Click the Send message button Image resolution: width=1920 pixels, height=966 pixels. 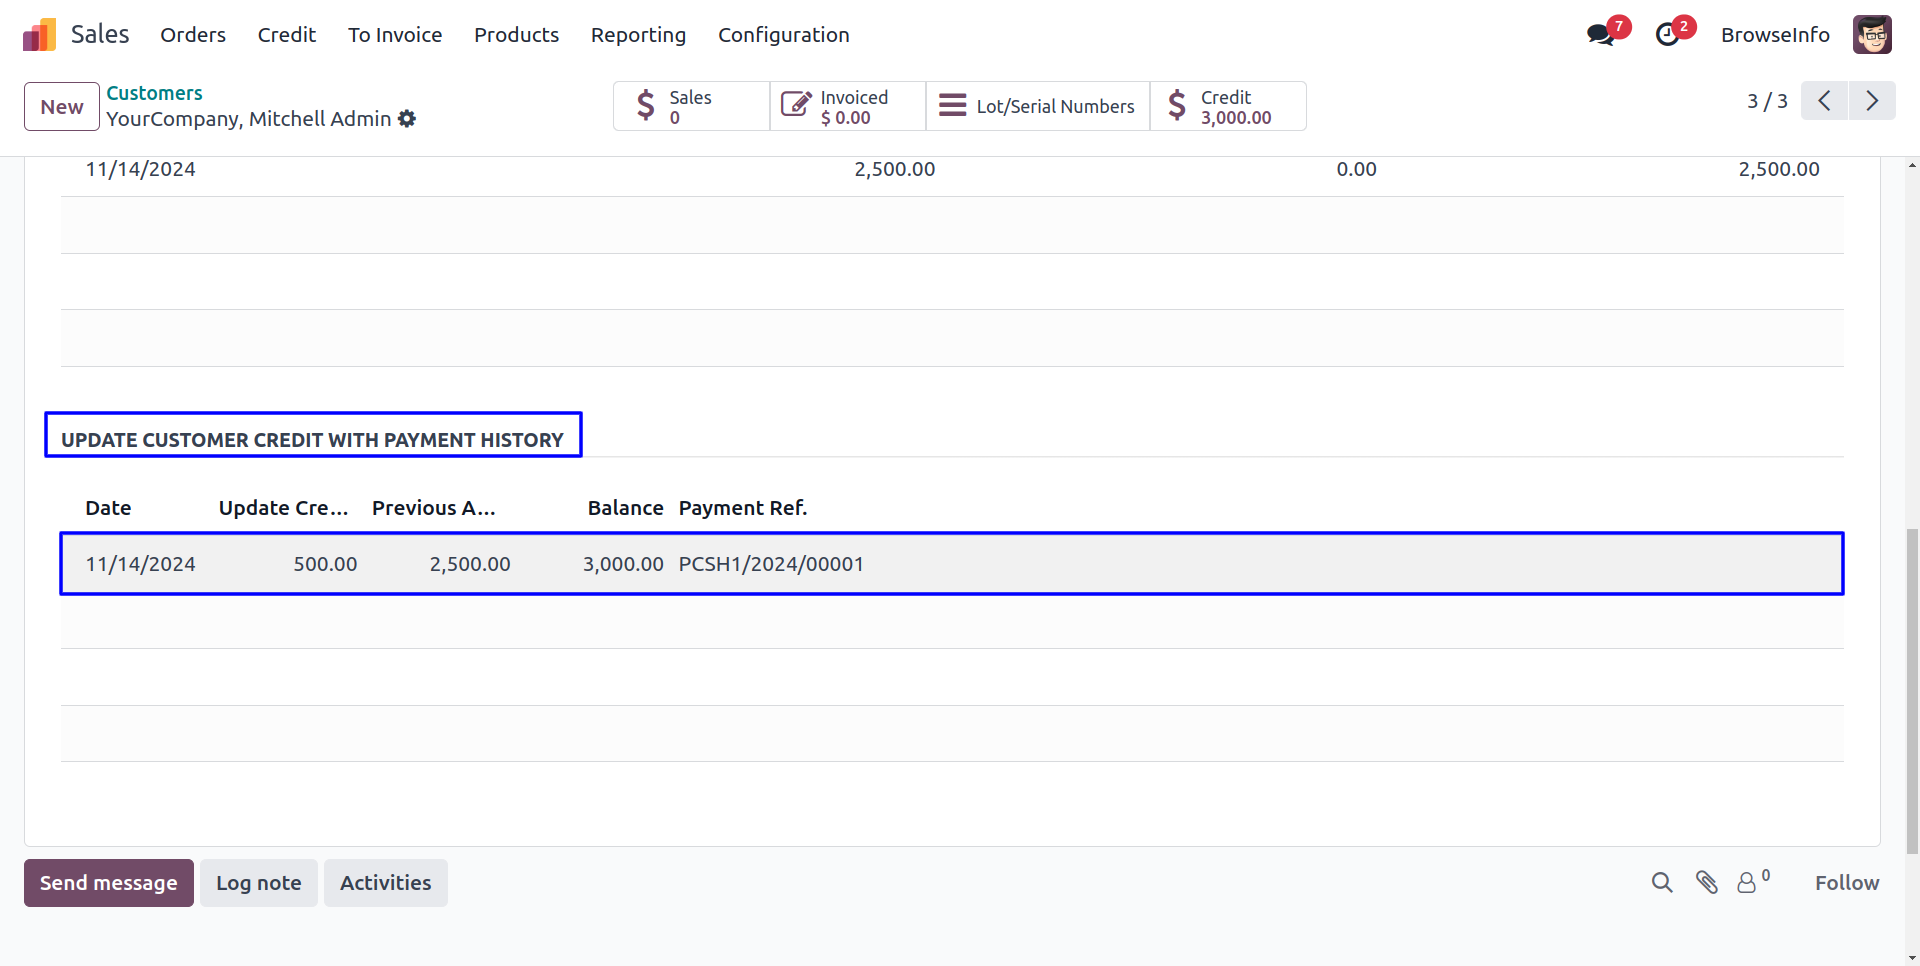point(109,883)
